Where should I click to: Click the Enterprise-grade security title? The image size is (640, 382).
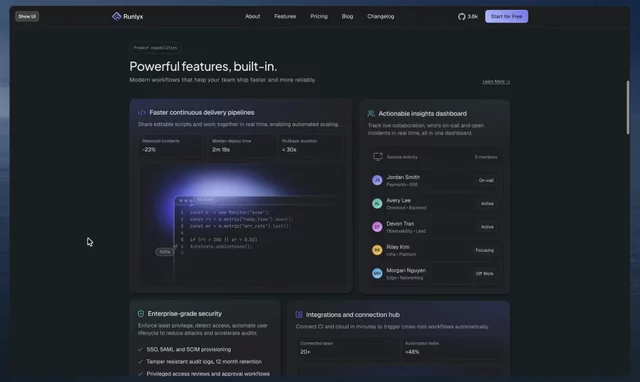pyautogui.click(x=184, y=313)
